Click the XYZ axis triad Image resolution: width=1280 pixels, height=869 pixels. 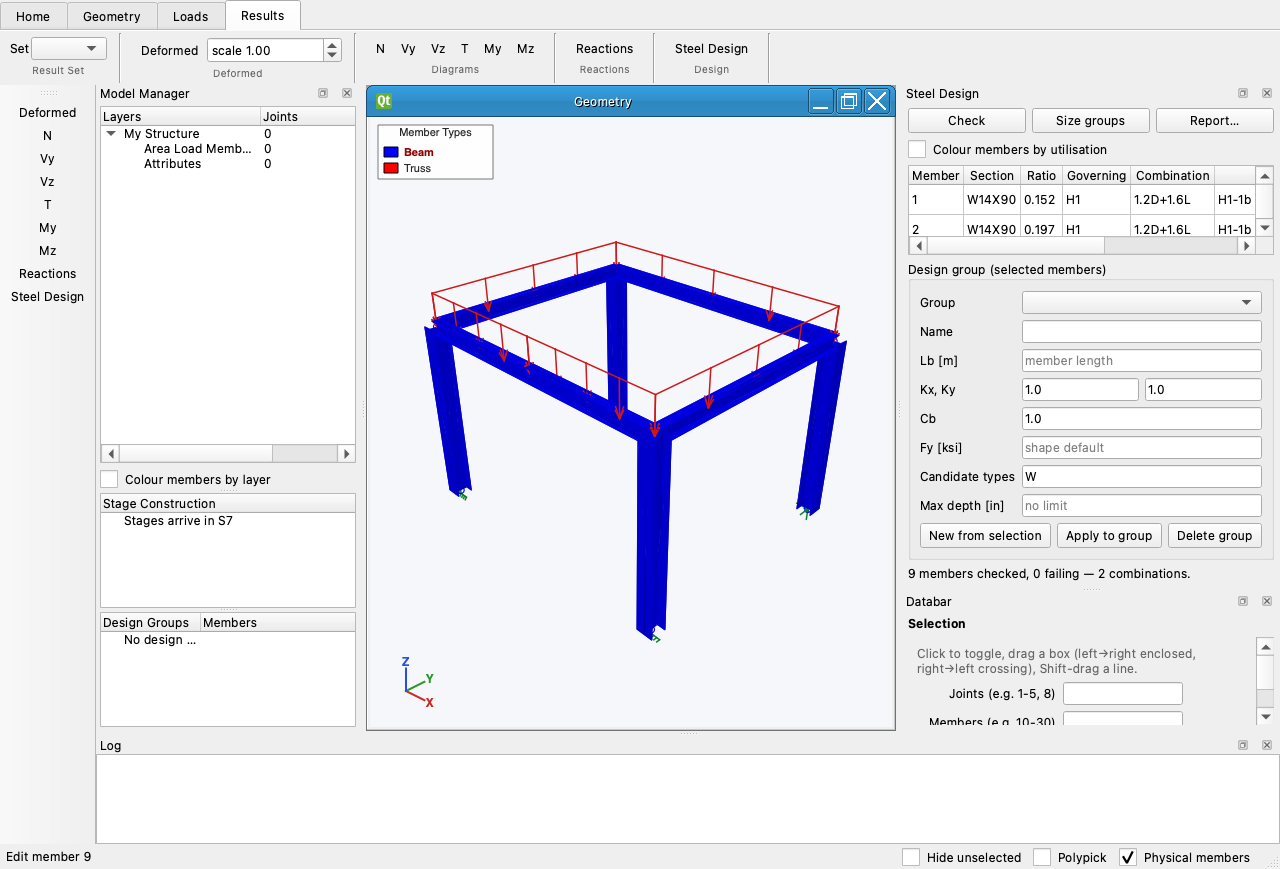point(418,682)
